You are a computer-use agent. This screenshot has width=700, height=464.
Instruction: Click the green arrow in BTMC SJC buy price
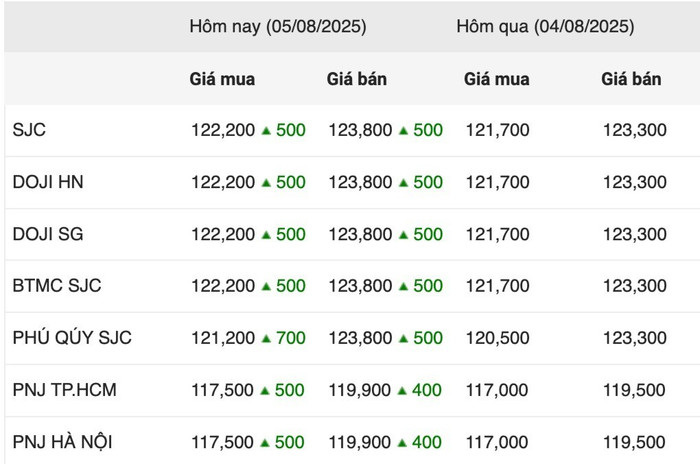pos(266,286)
